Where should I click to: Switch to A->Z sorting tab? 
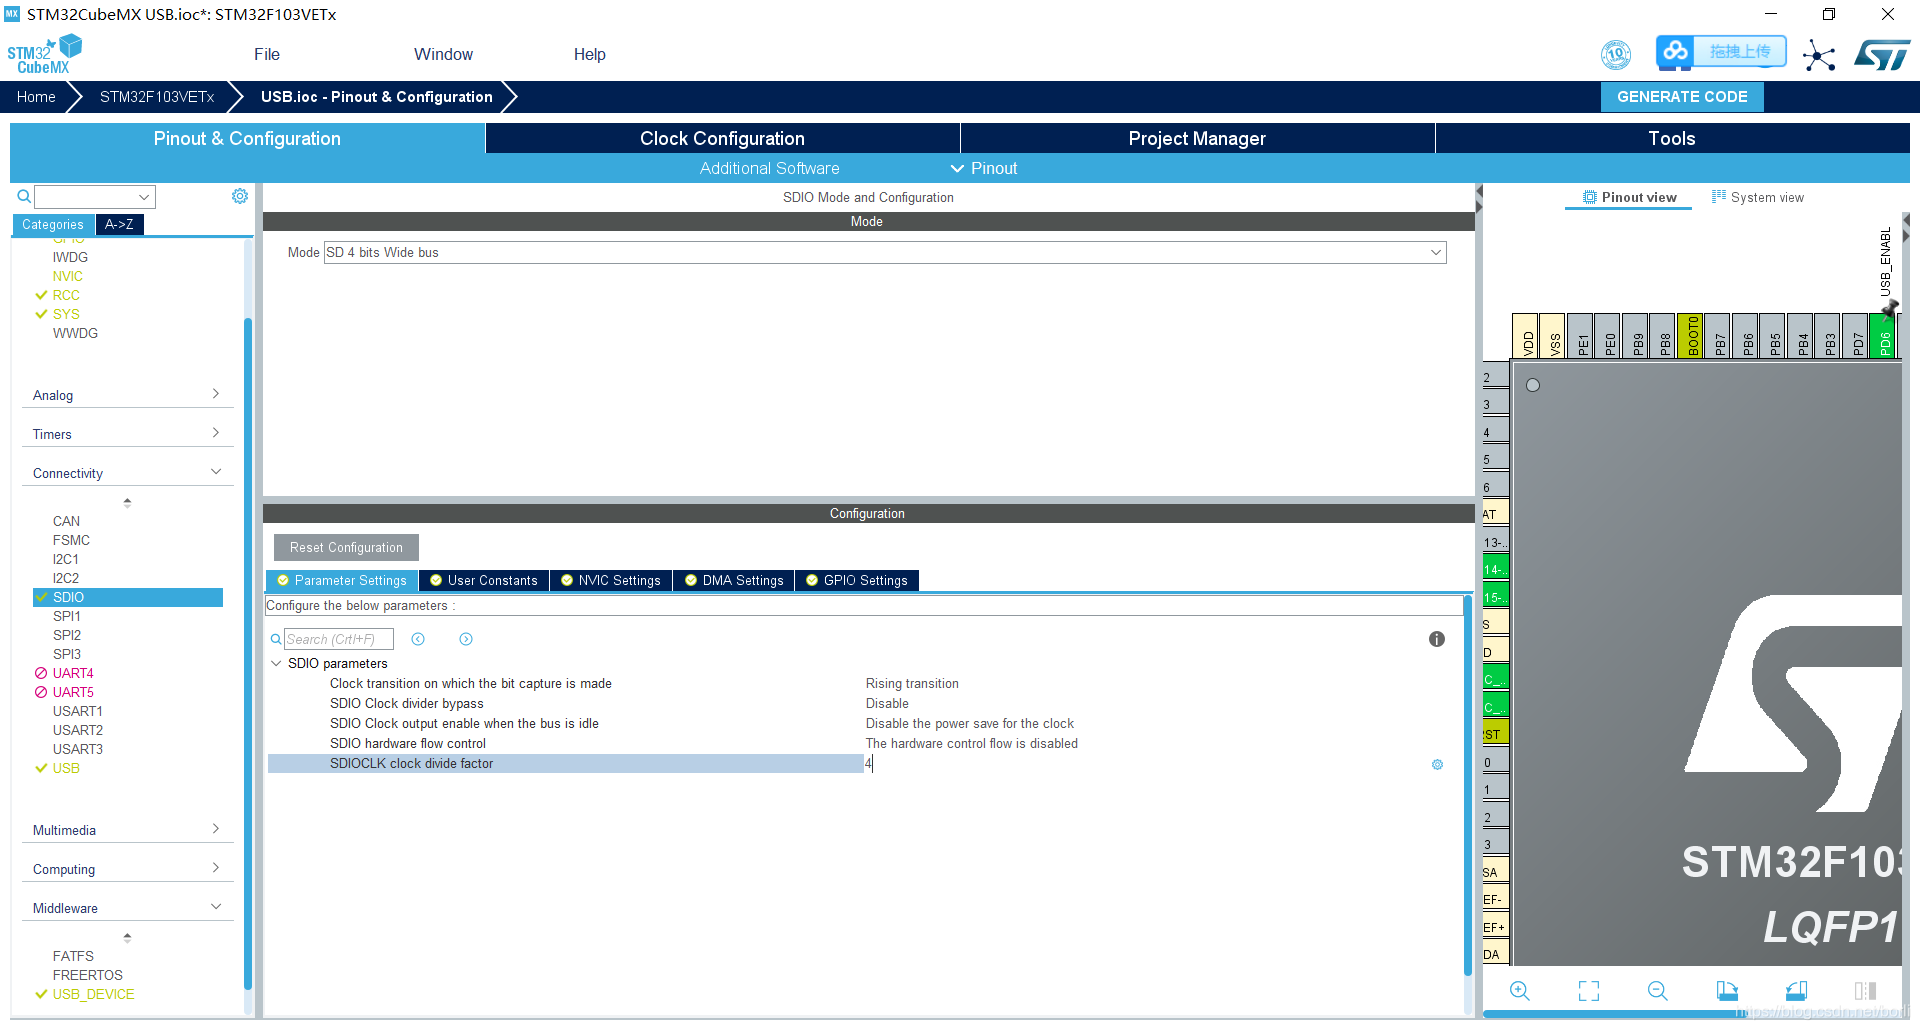119,224
